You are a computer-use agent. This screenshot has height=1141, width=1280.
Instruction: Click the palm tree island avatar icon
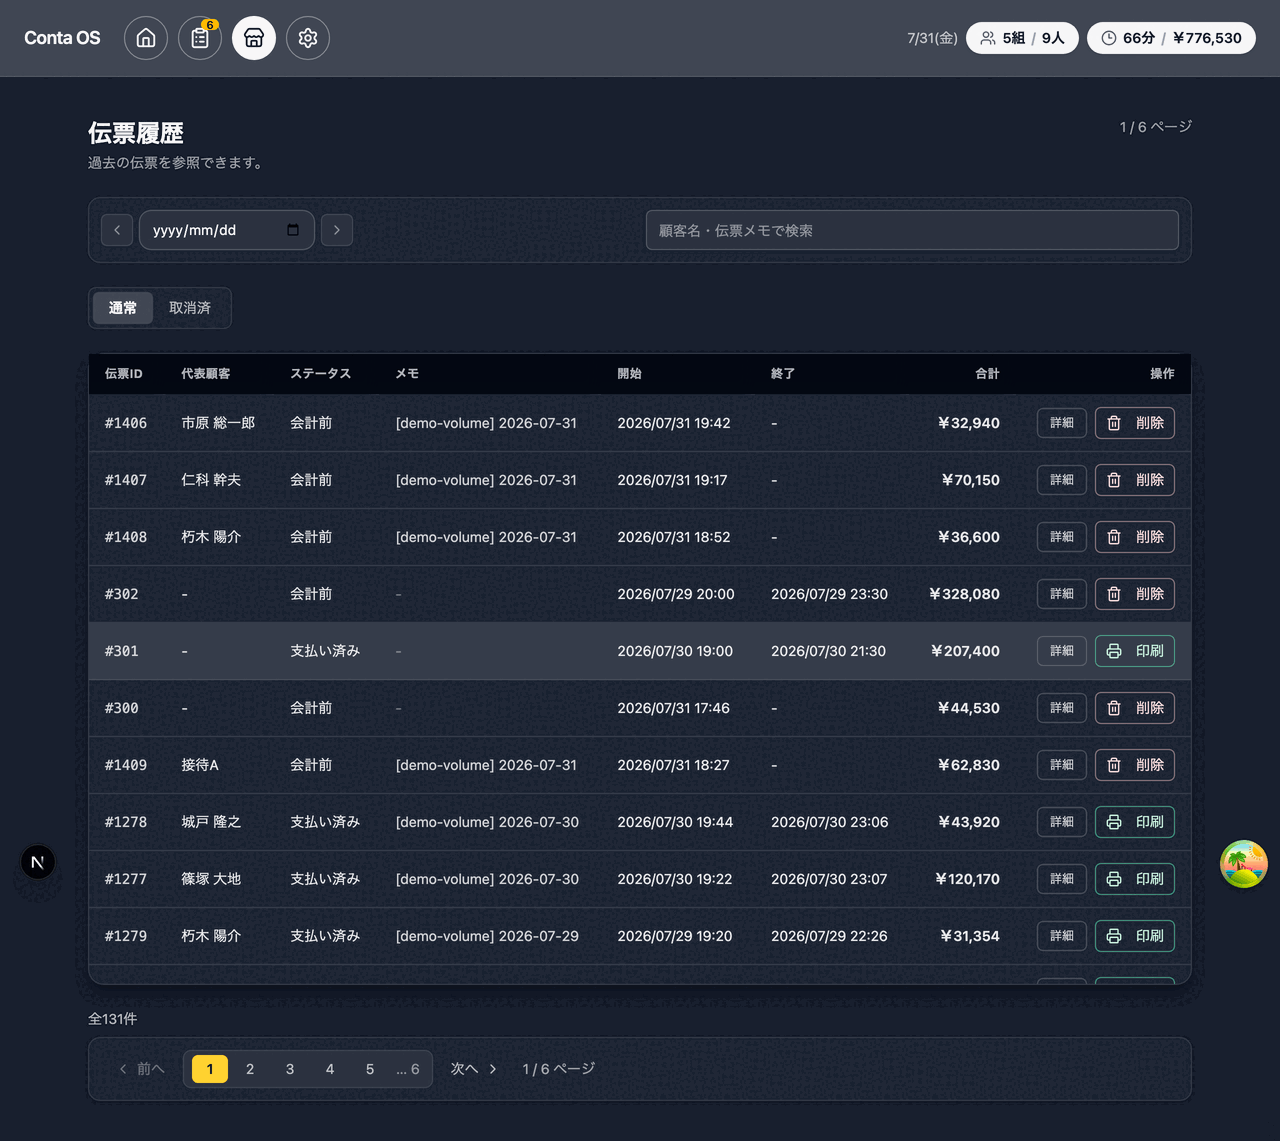[x=1244, y=864]
